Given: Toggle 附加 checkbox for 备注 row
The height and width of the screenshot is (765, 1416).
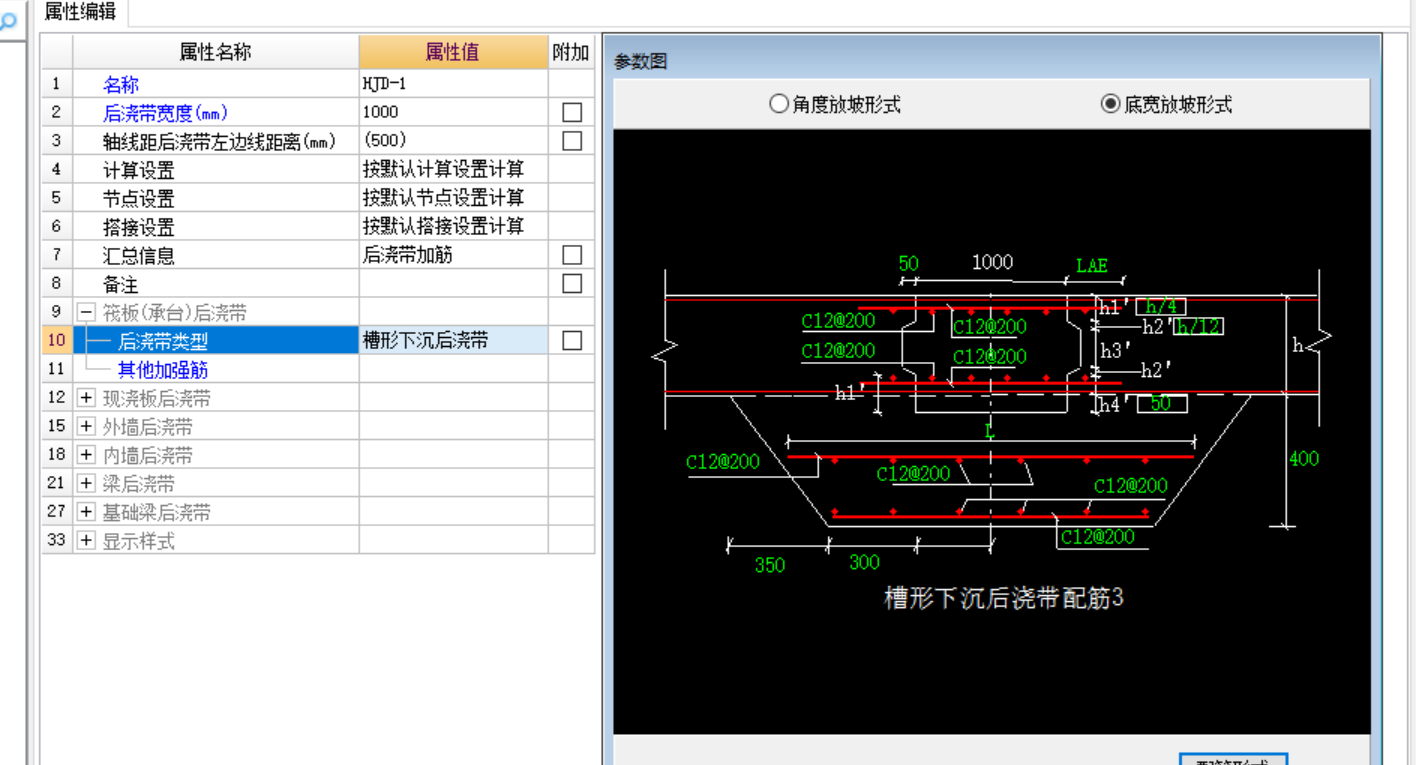Looking at the screenshot, I should (572, 284).
